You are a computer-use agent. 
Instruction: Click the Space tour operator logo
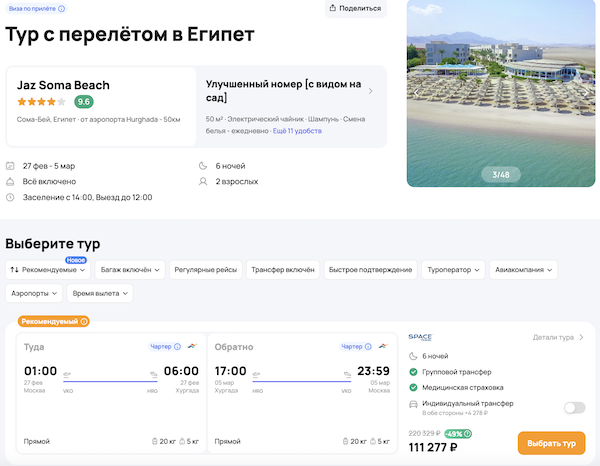click(420, 337)
